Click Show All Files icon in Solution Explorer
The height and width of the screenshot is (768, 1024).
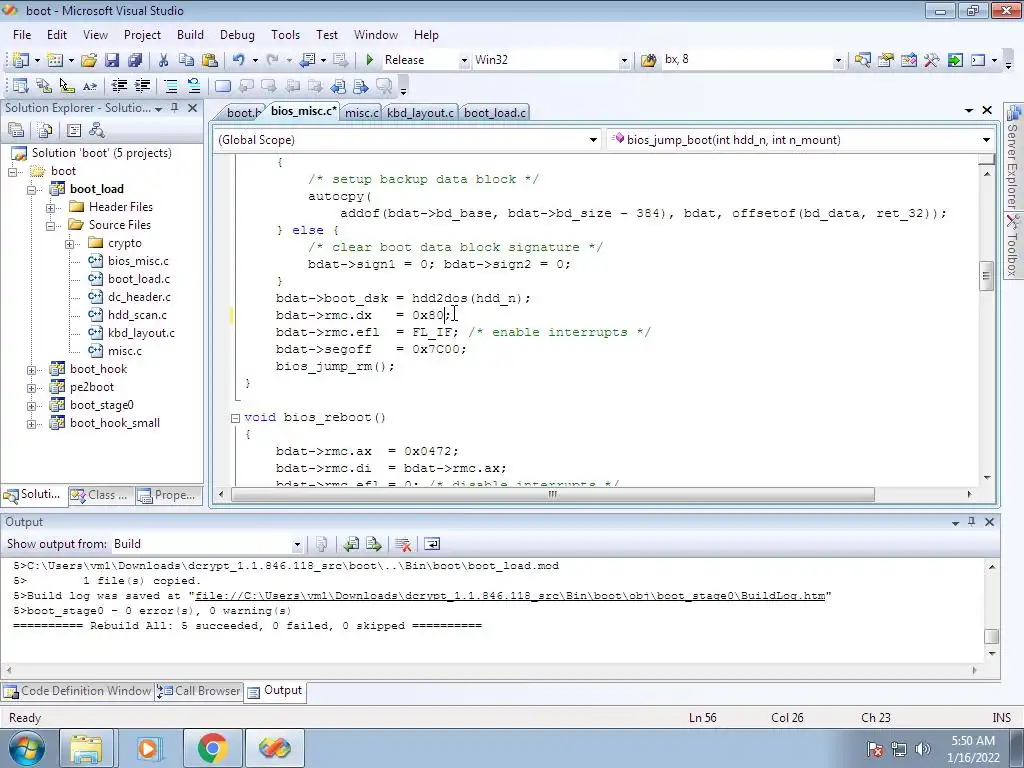[x=44, y=131]
